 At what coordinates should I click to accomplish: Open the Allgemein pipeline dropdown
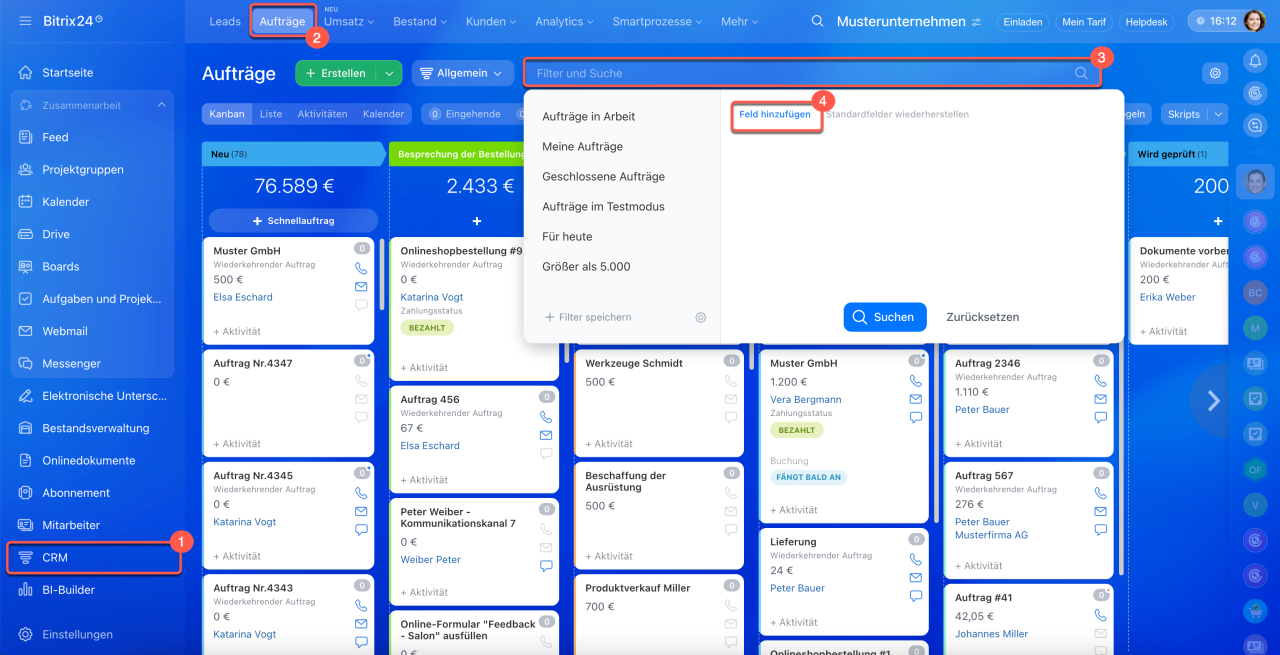click(x=462, y=73)
